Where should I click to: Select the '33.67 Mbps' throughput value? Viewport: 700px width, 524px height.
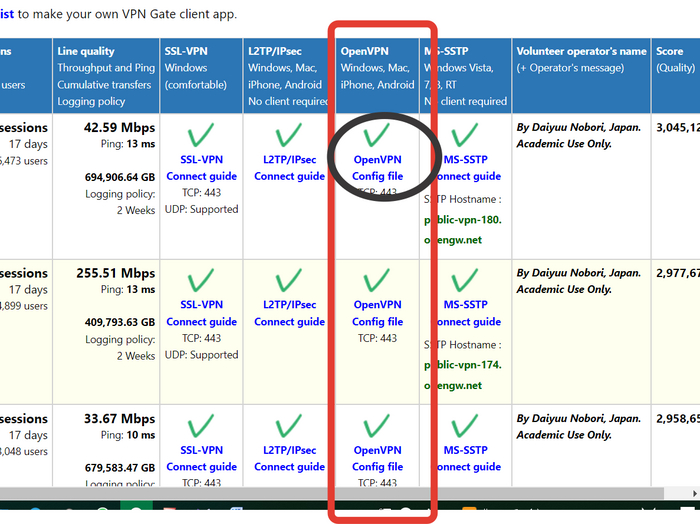coord(120,419)
